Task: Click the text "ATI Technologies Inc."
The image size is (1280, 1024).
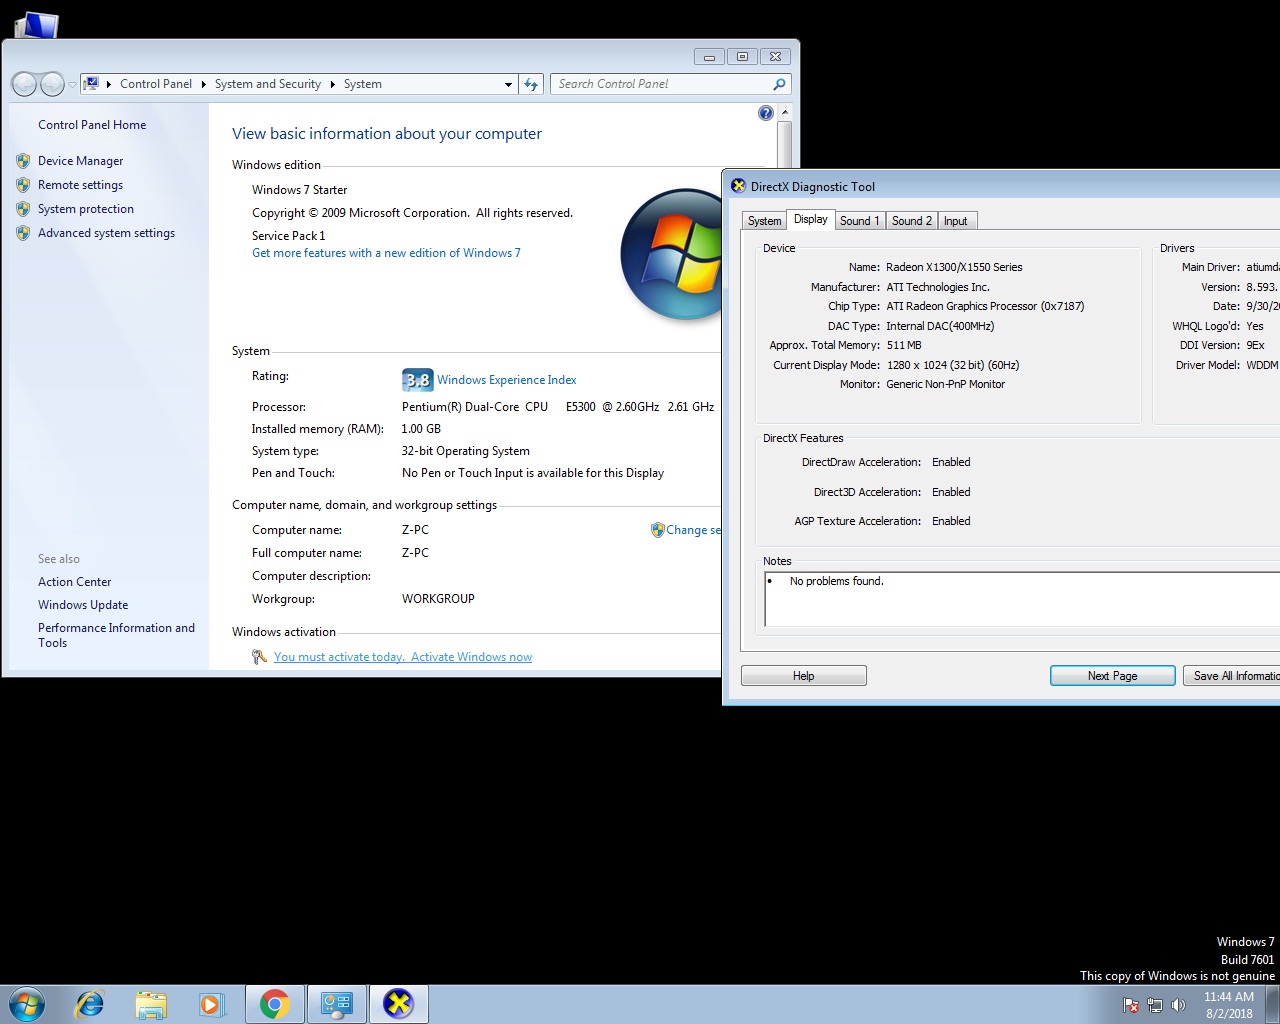Action: [x=938, y=287]
